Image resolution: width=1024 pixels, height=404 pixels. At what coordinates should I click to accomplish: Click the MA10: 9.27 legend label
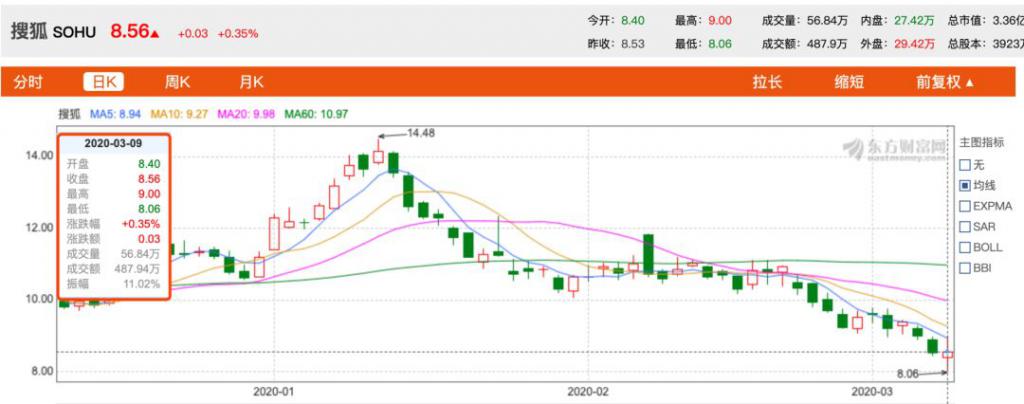click(180, 114)
